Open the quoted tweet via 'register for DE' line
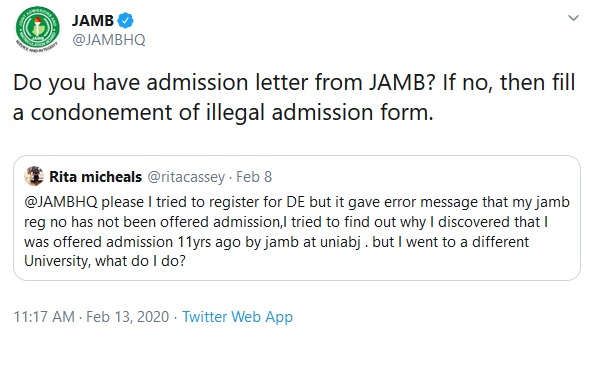 pyautogui.click(x=297, y=202)
